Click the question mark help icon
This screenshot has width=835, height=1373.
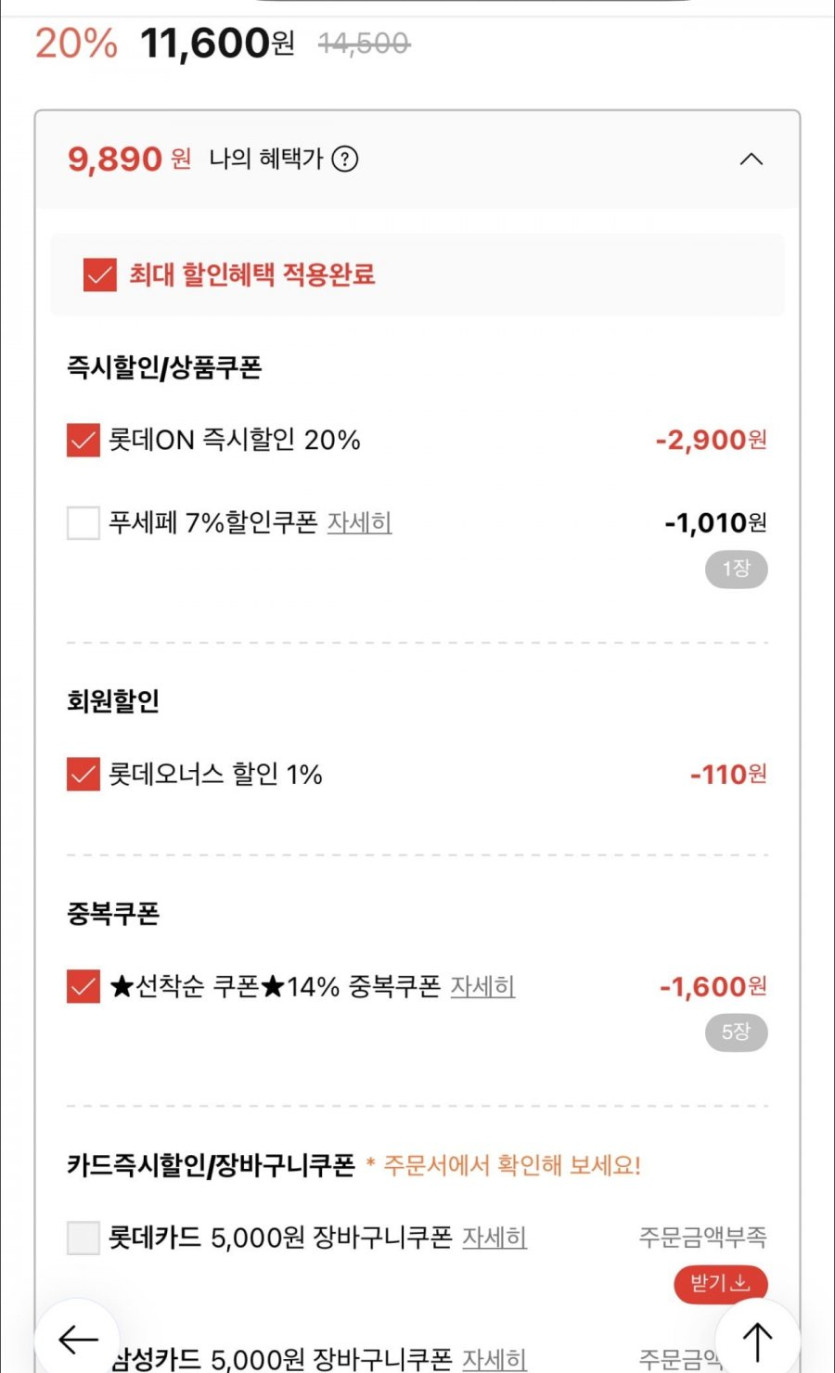(x=345, y=159)
